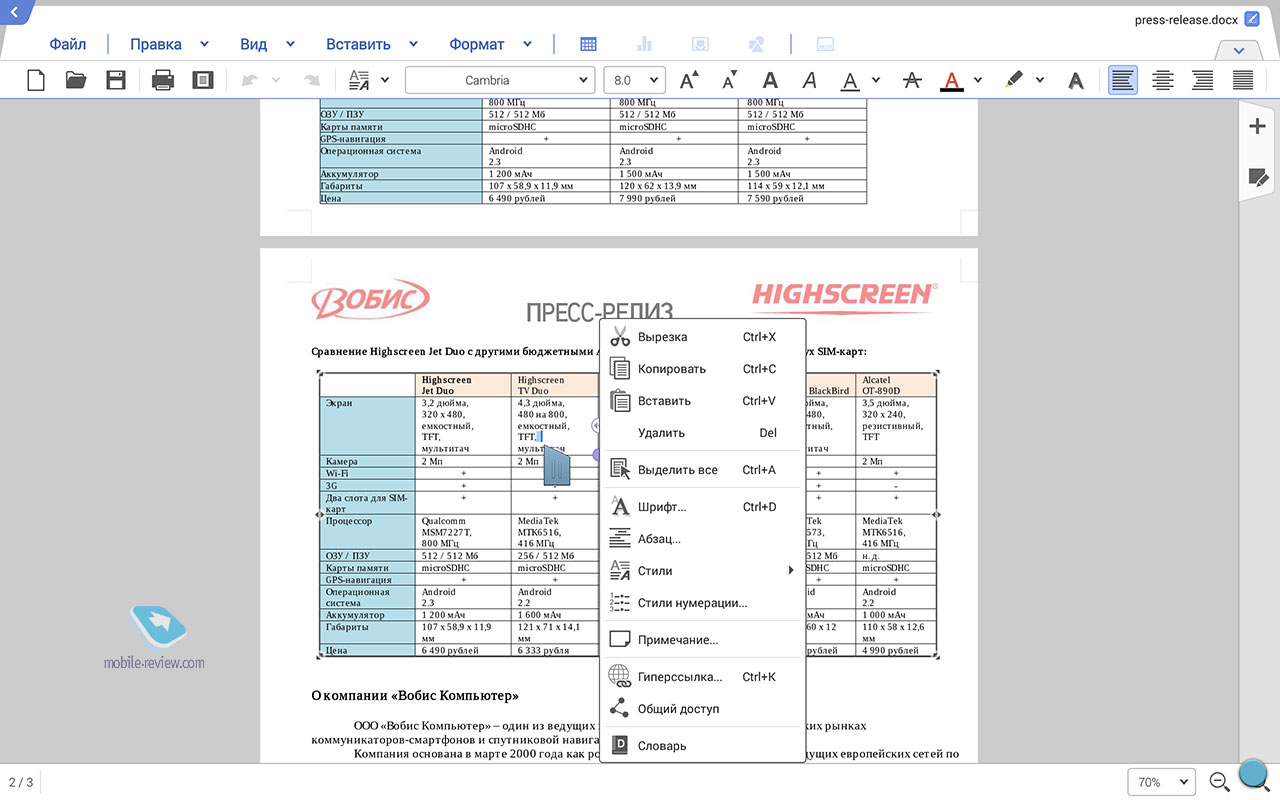Open the paragraph styles icon in toolbar
The image size is (1280, 800).
(x=358, y=80)
